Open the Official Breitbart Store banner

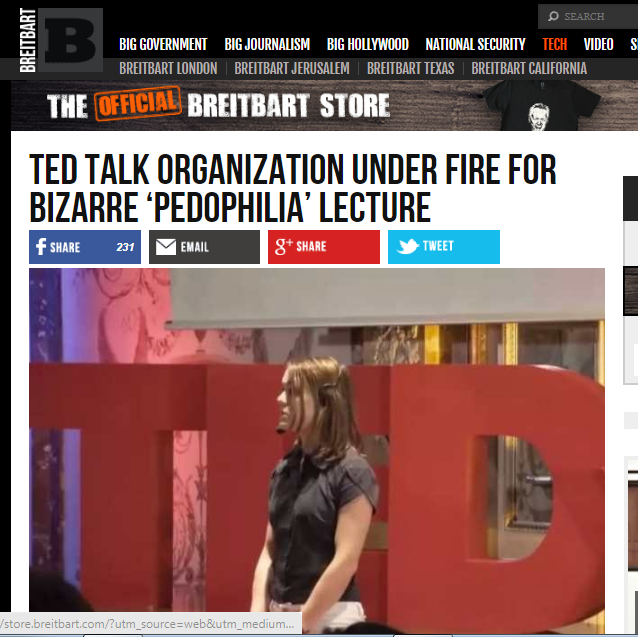[x=324, y=105]
